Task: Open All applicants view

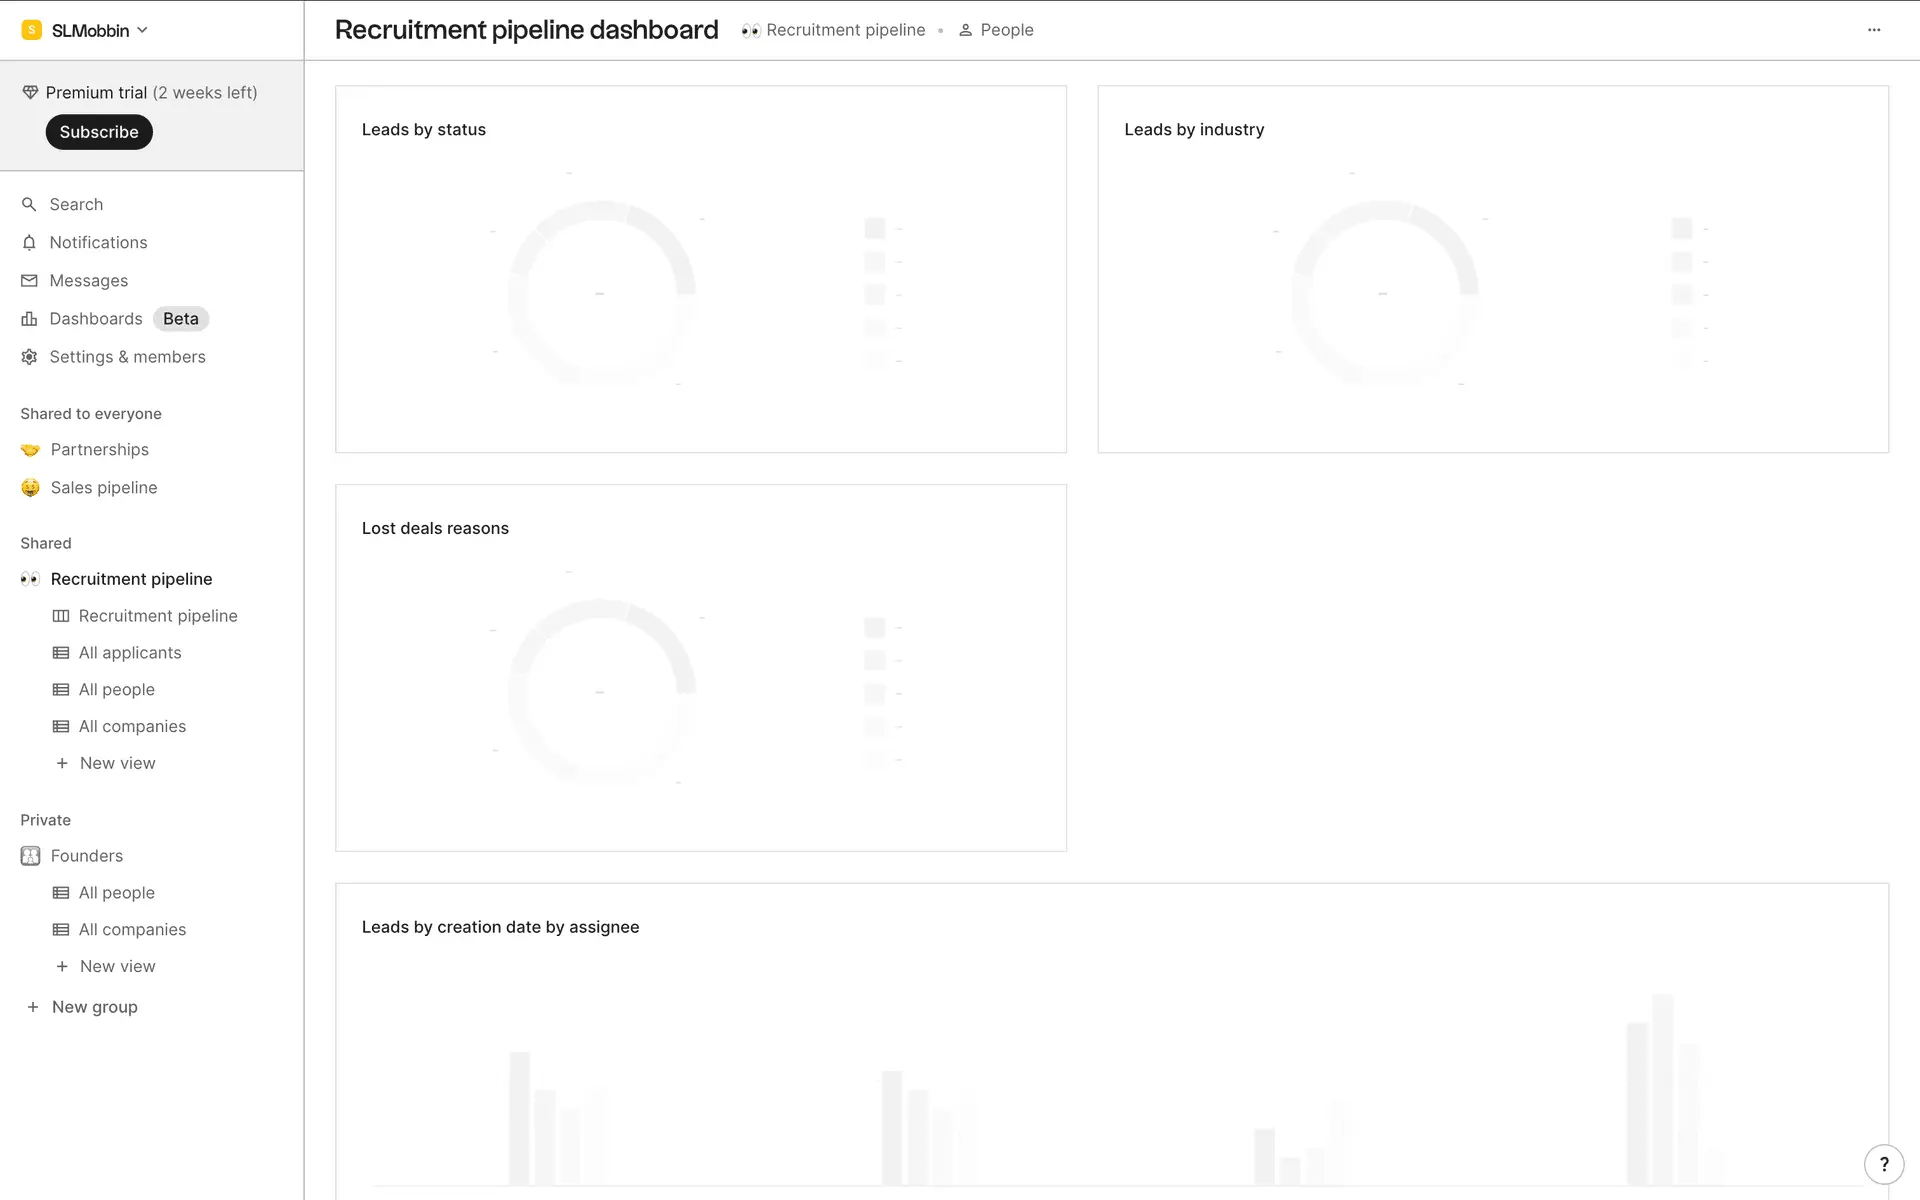Action: pos(130,653)
